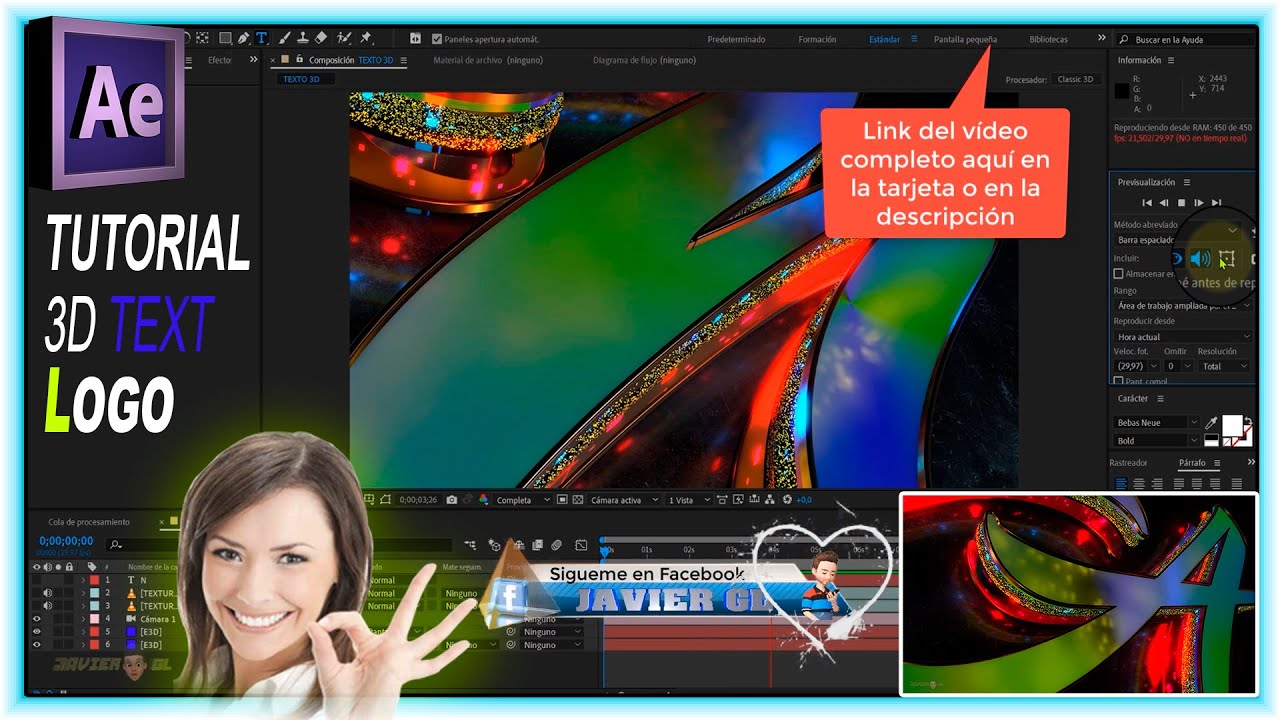
Task: Click the composition mini-flowchart icon in timeline
Action: [470, 545]
